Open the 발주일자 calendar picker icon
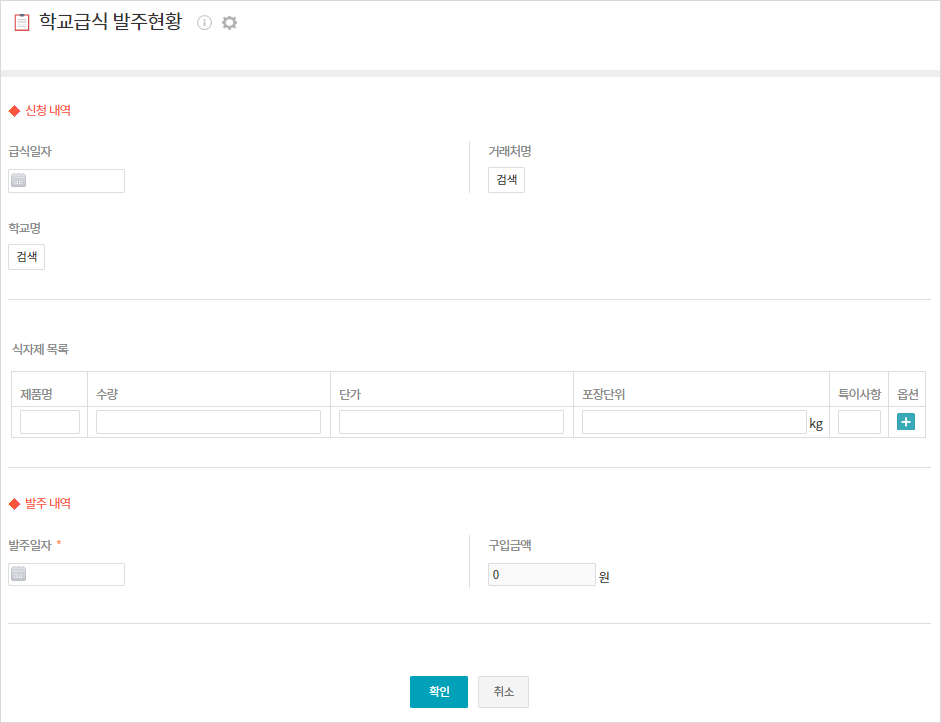 (x=18, y=574)
